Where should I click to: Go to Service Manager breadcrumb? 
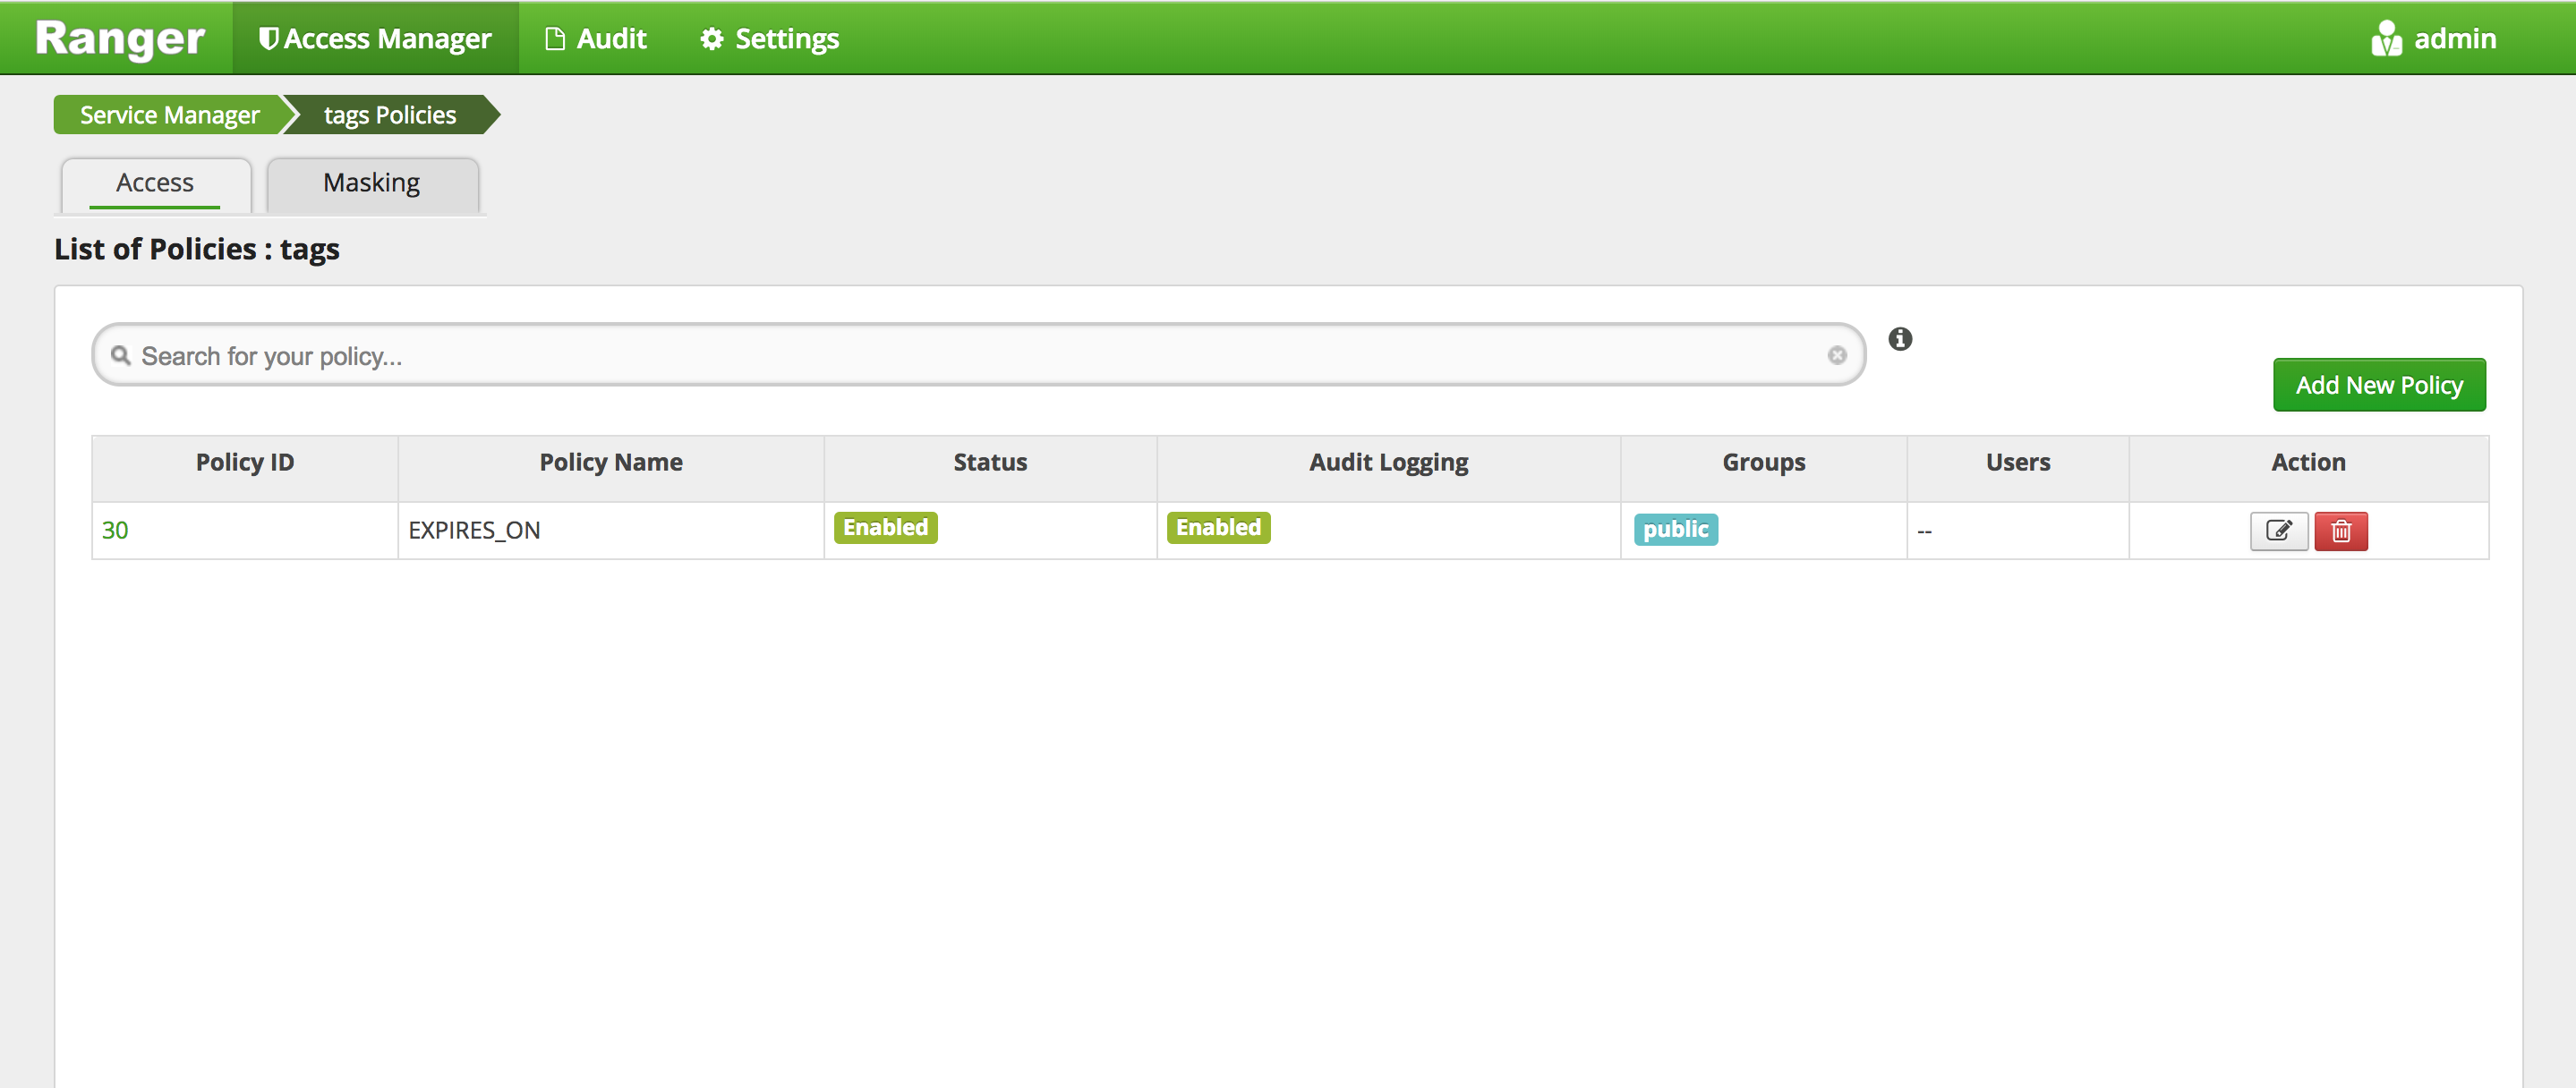pos(169,115)
